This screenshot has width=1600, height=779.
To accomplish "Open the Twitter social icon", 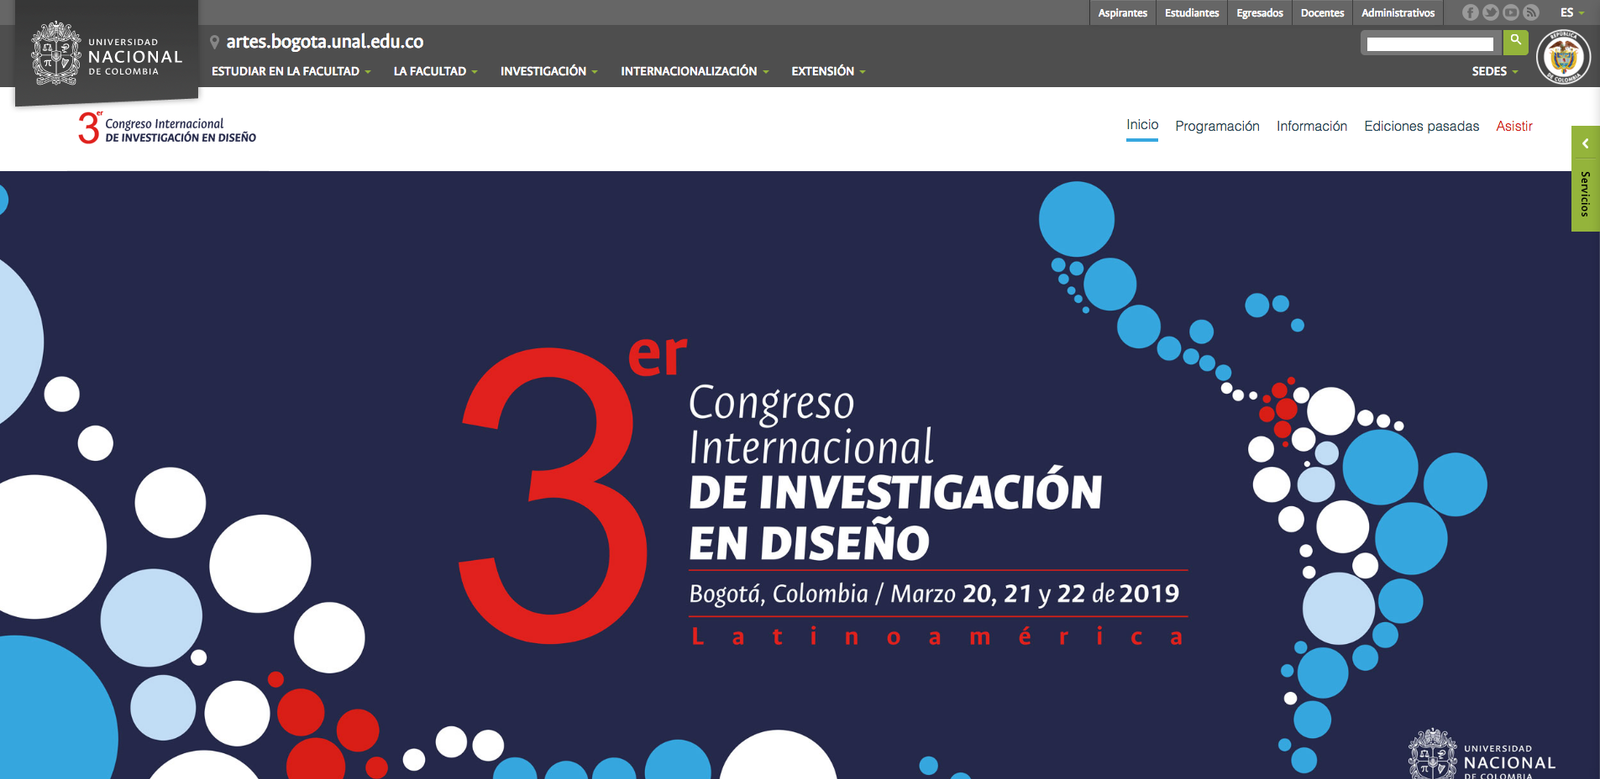I will click(x=1490, y=13).
